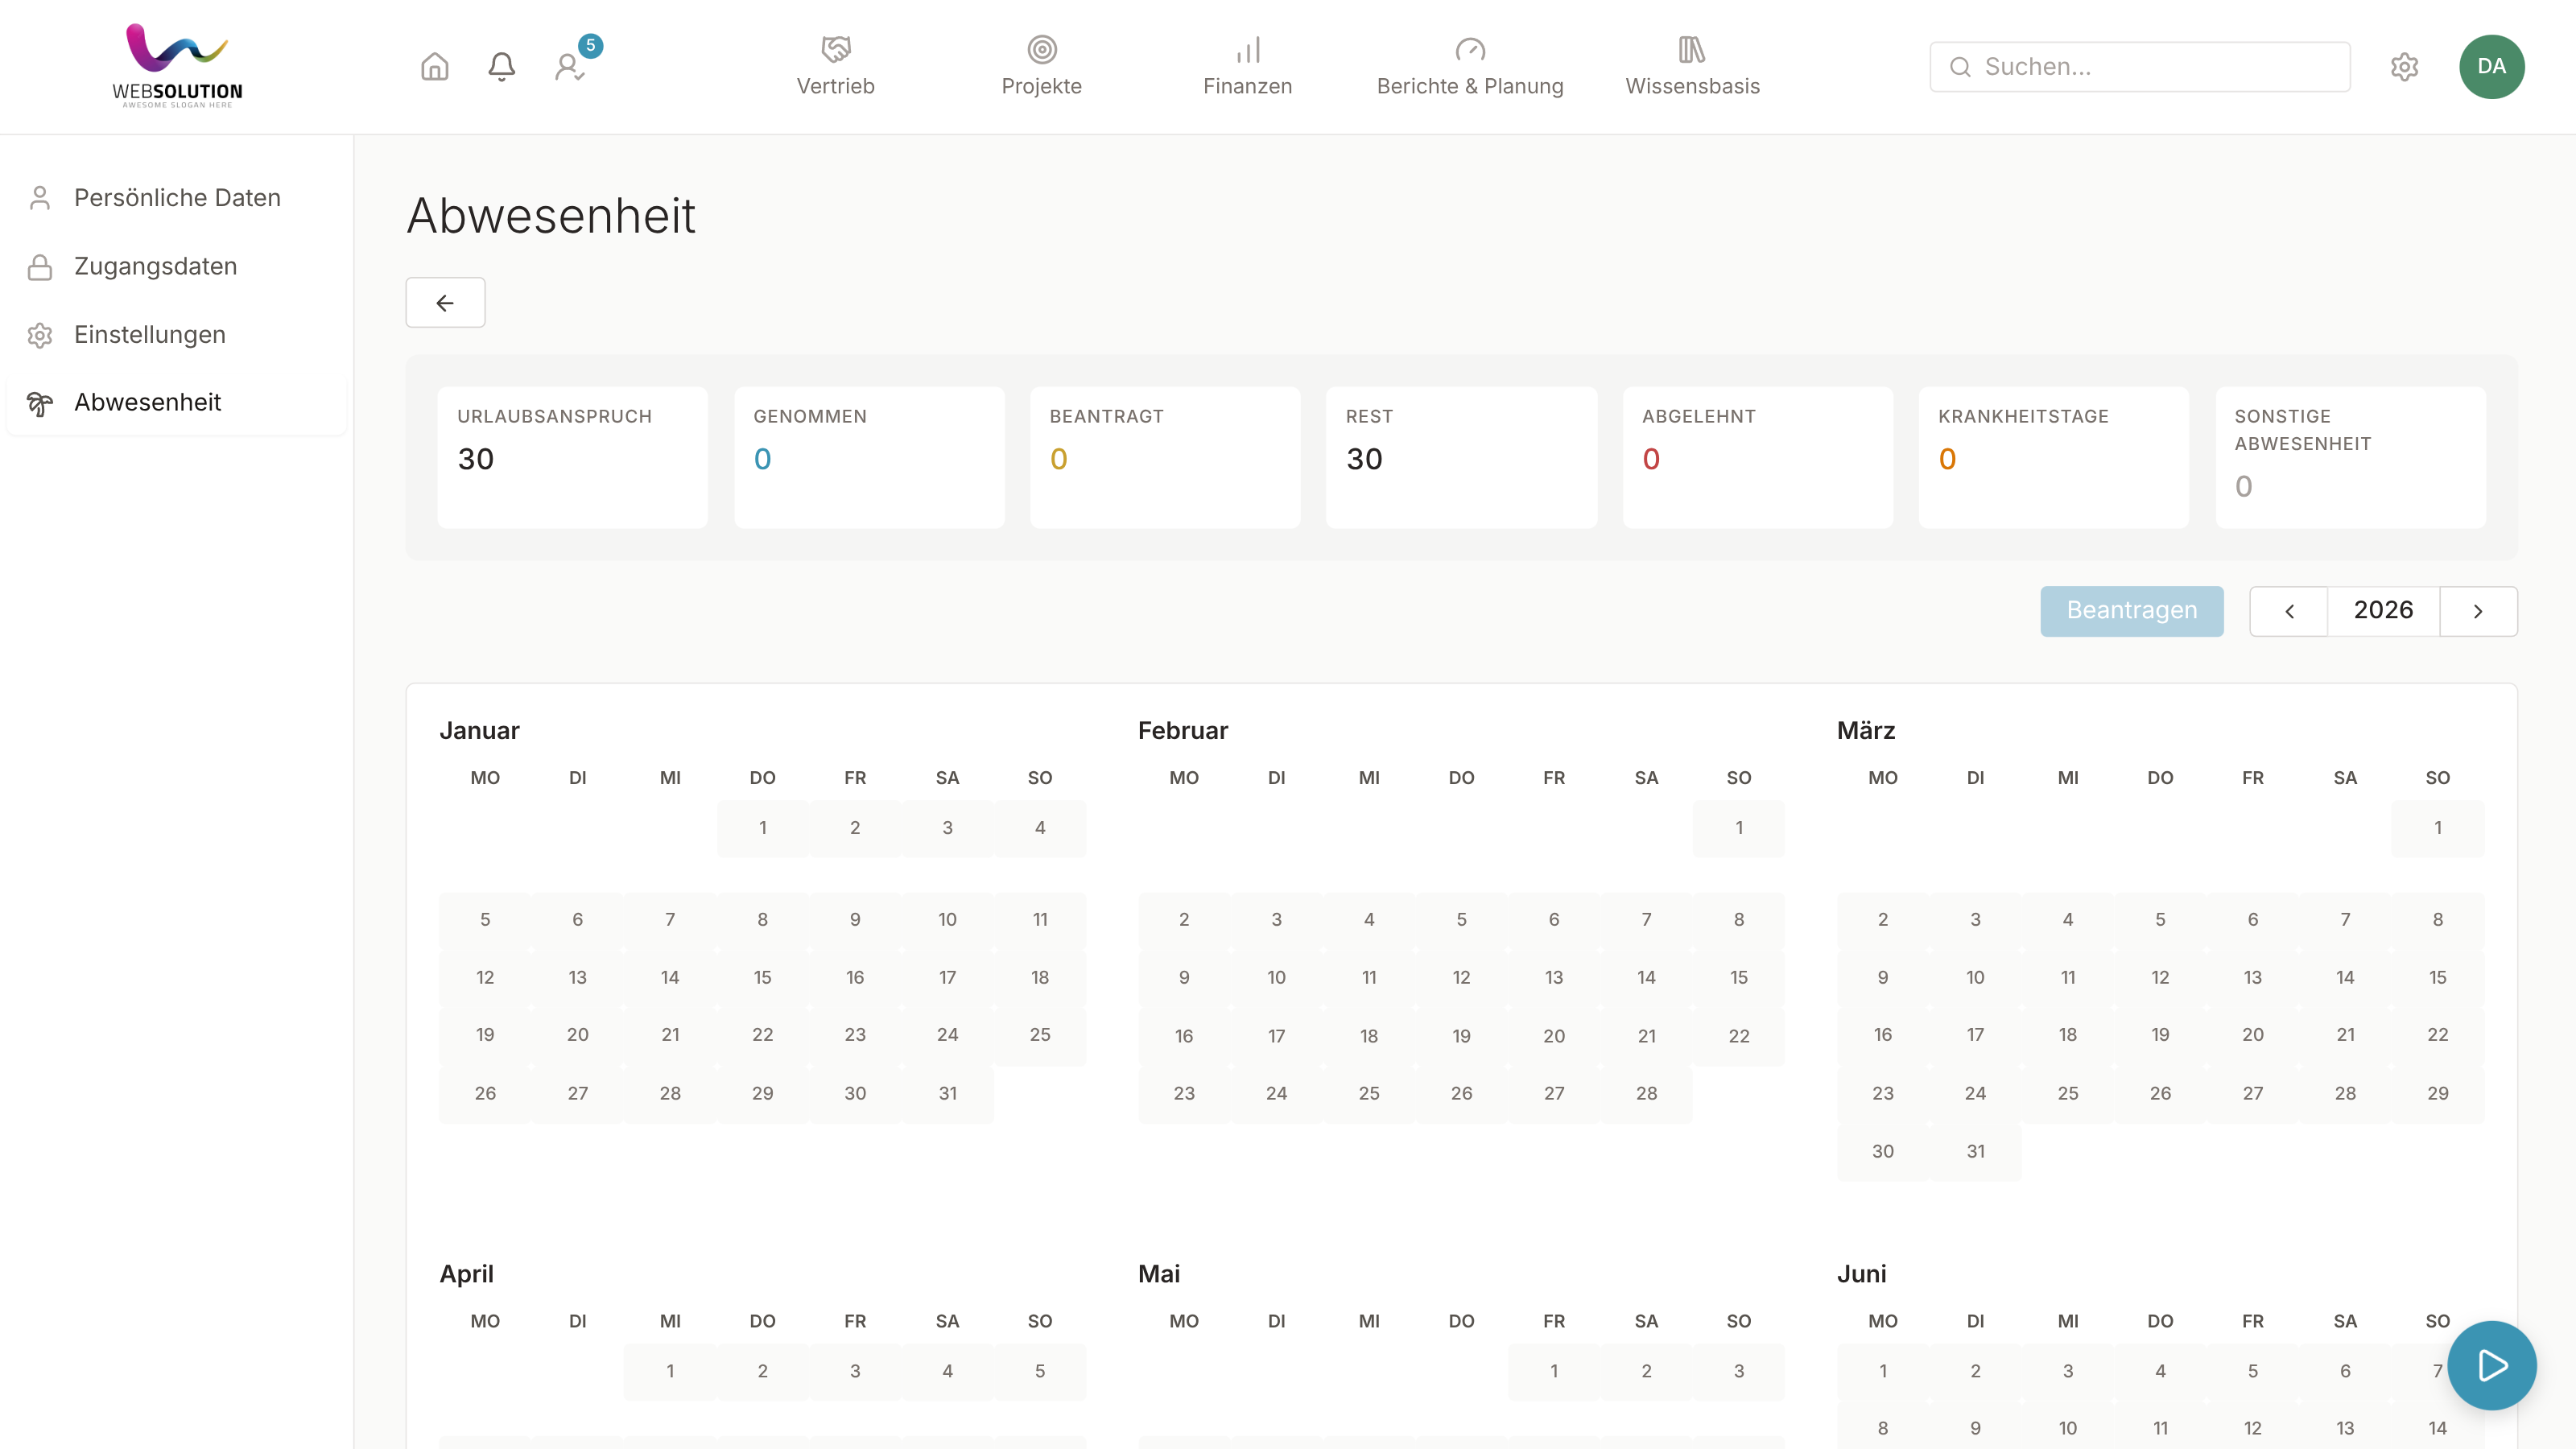The image size is (2576, 1449).
Task: Click the Krankheitstage card
Action: (2054, 457)
